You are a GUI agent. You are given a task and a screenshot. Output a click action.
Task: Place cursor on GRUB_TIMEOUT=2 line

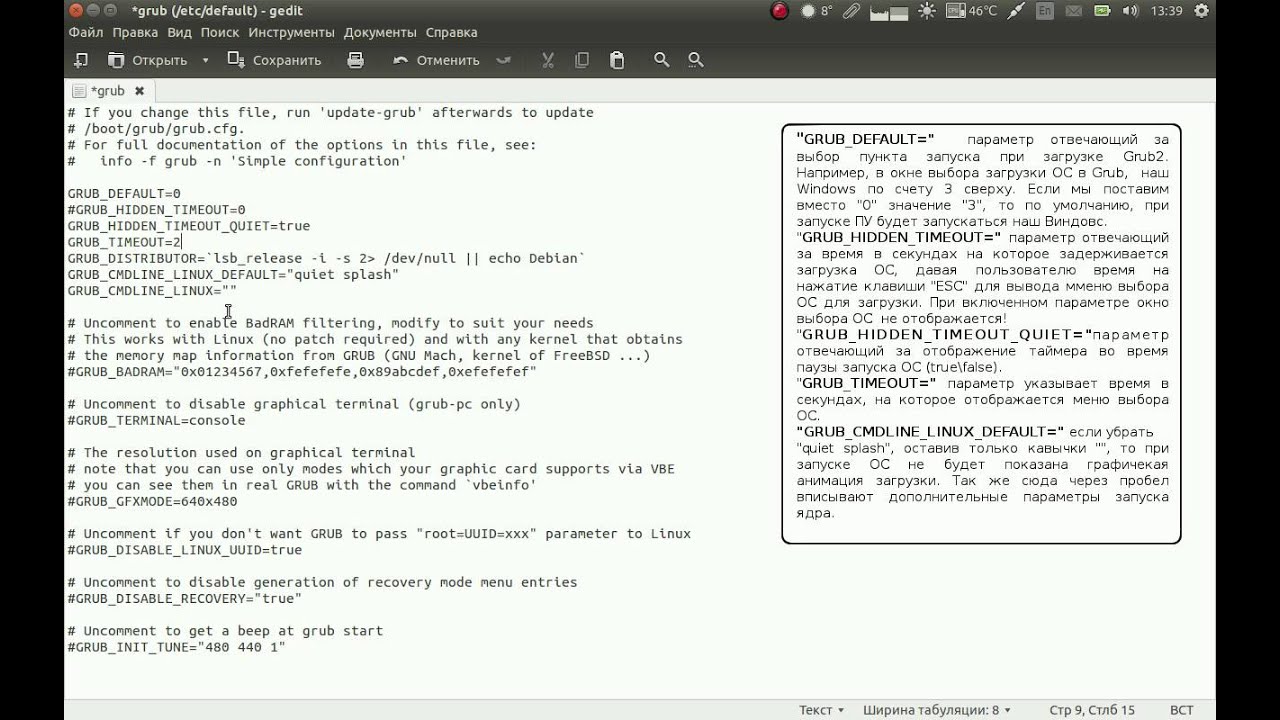click(124, 242)
